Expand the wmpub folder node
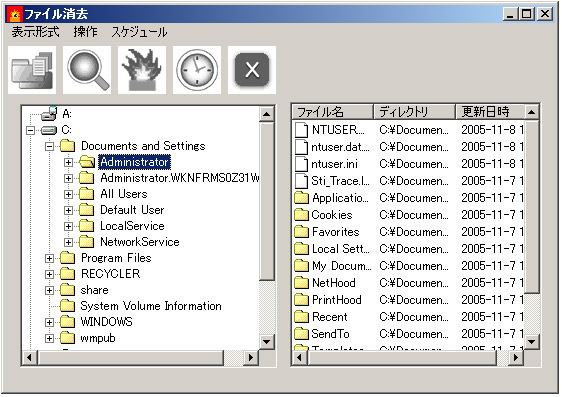562x397 pixels. point(49,338)
